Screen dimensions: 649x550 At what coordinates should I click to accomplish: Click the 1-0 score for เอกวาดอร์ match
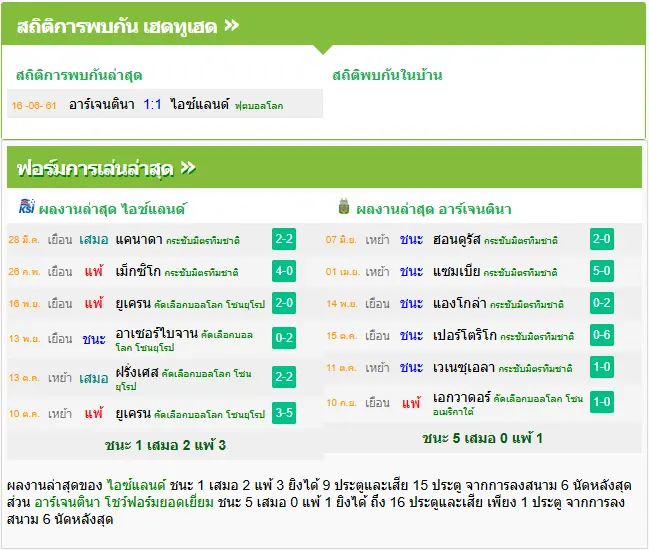pyautogui.click(x=601, y=401)
